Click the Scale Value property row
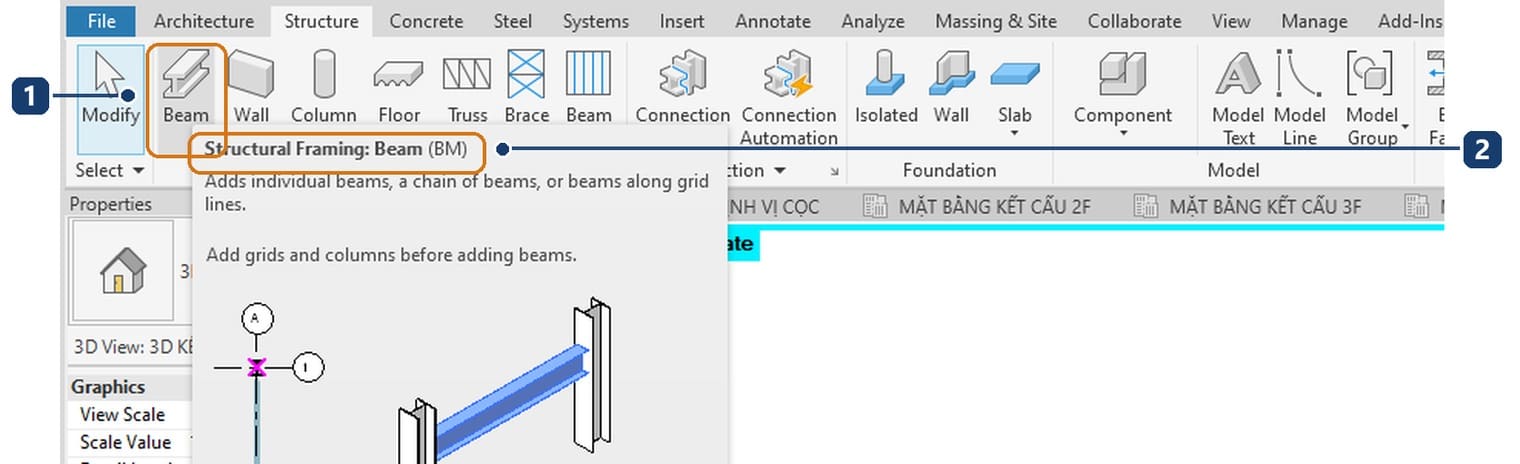1520x464 pixels. tap(129, 442)
